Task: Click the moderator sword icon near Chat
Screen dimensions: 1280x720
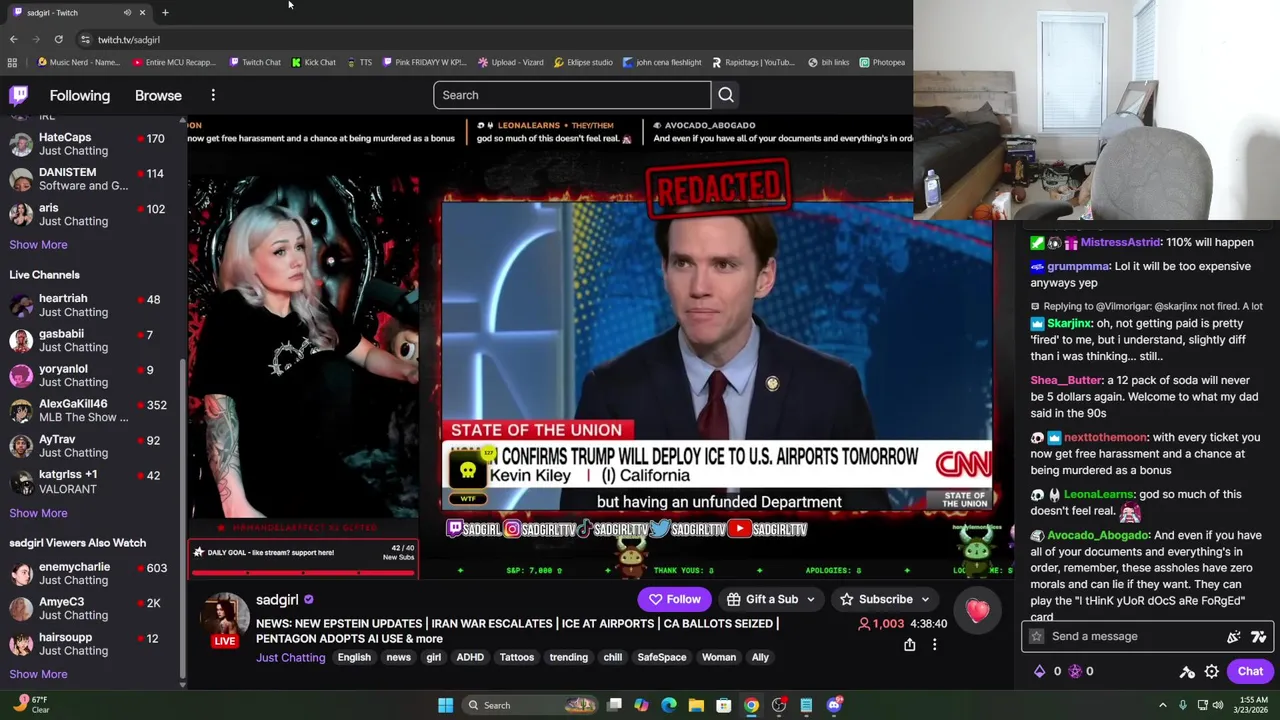Action: point(1187,671)
